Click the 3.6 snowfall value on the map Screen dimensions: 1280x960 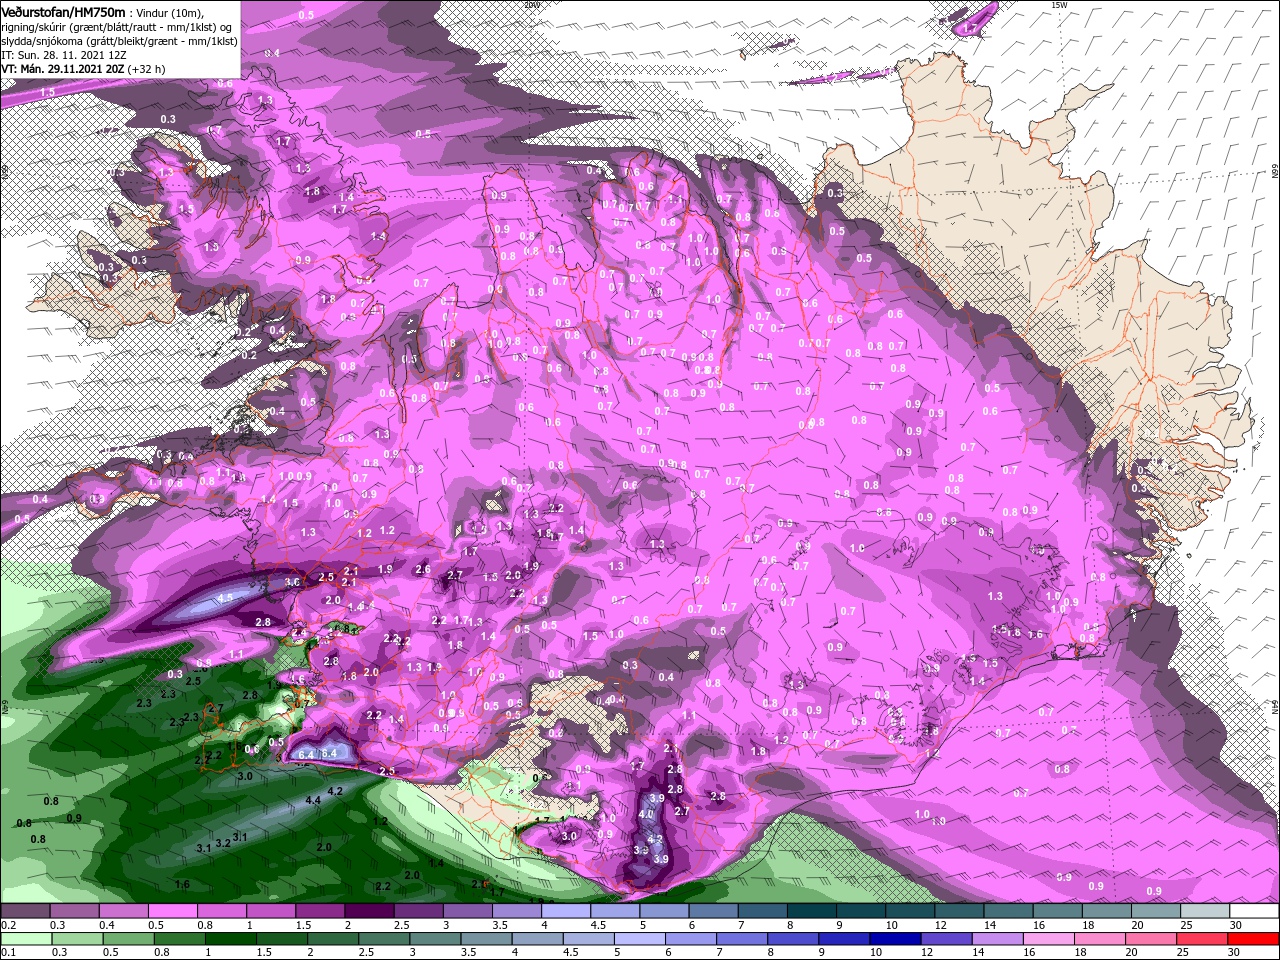(293, 582)
